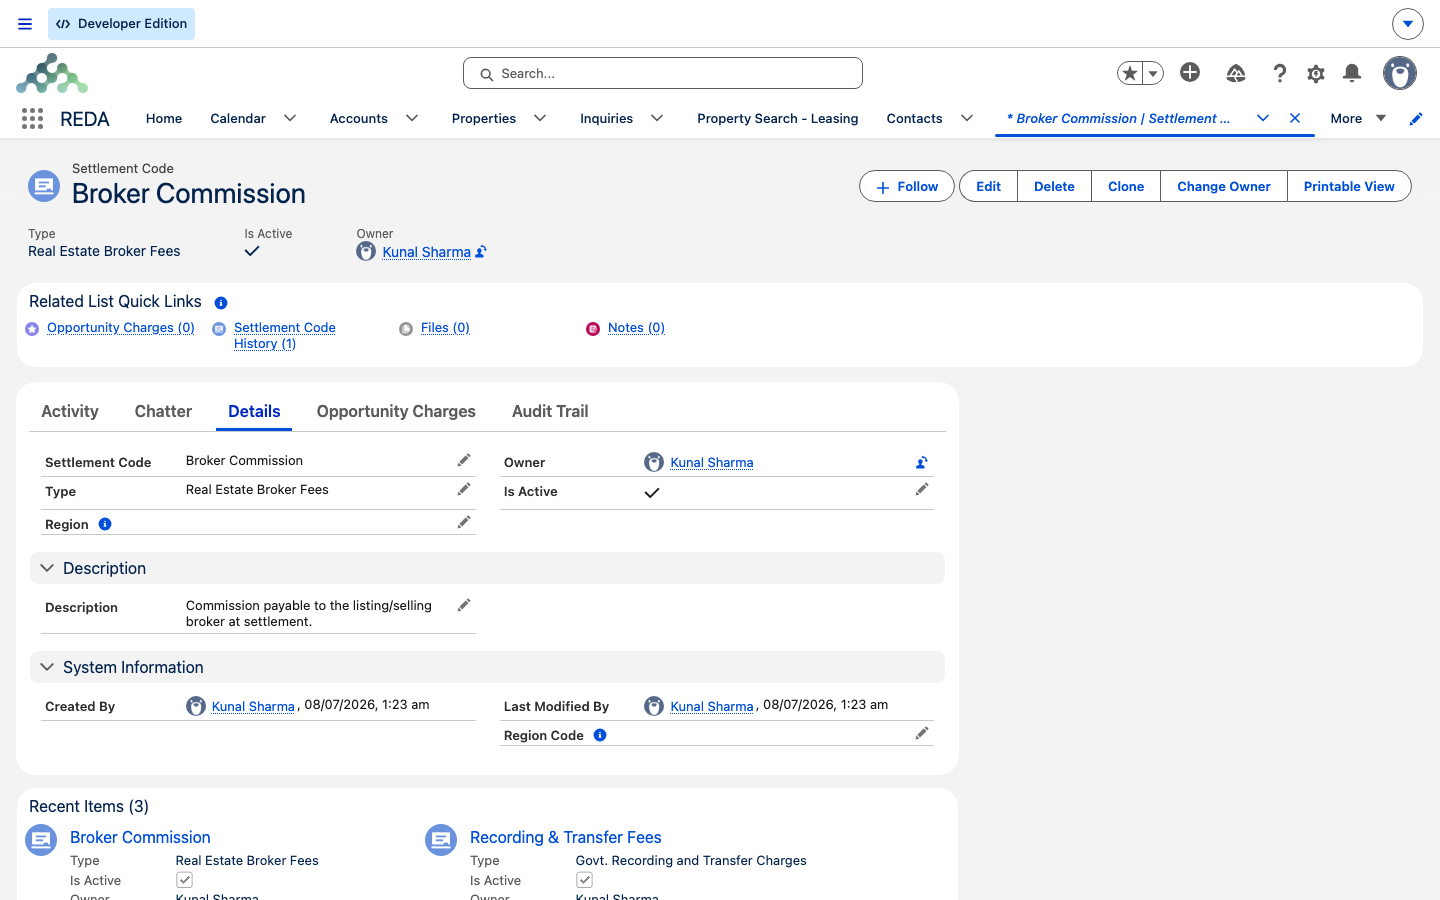Switch to the Audit Trail tab
This screenshot has width=1440, height=900.
(x=550, y=411)
